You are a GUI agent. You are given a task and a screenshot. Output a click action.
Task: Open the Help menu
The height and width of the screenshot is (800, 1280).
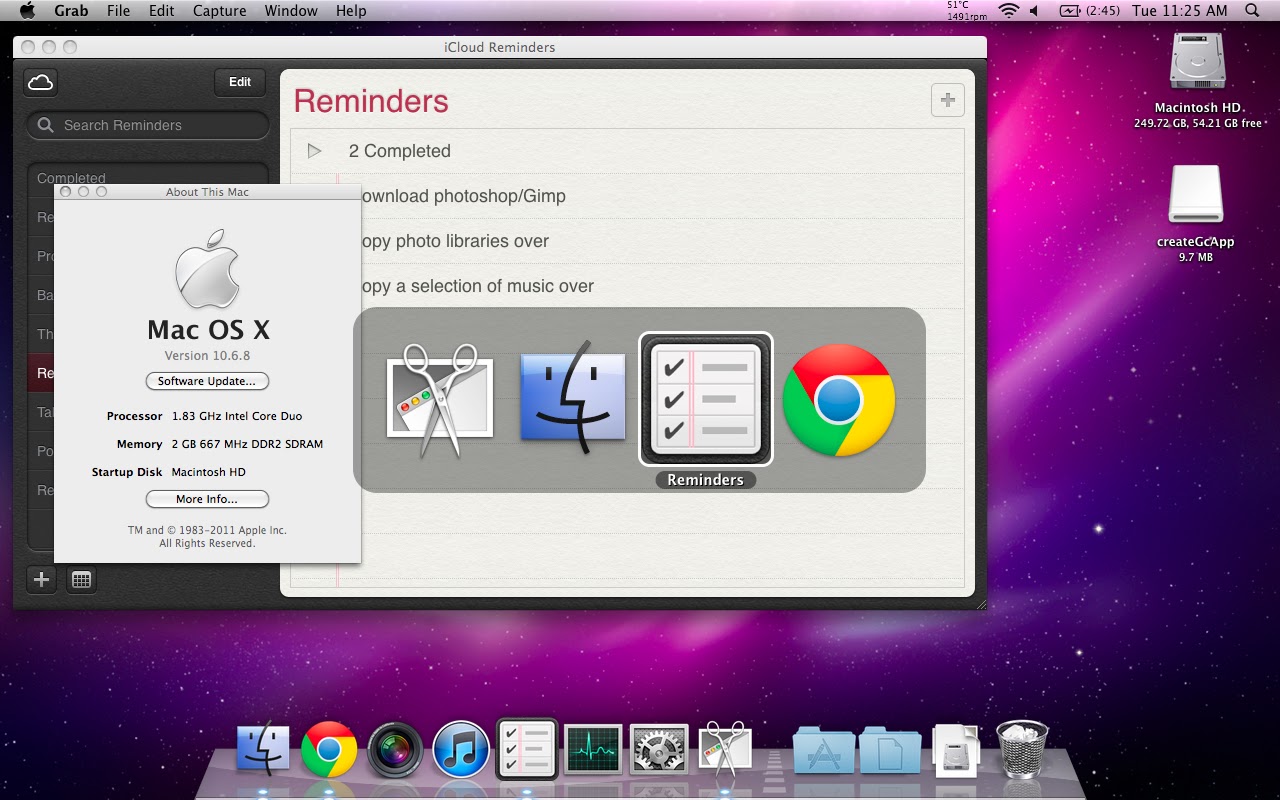[351, 11]
